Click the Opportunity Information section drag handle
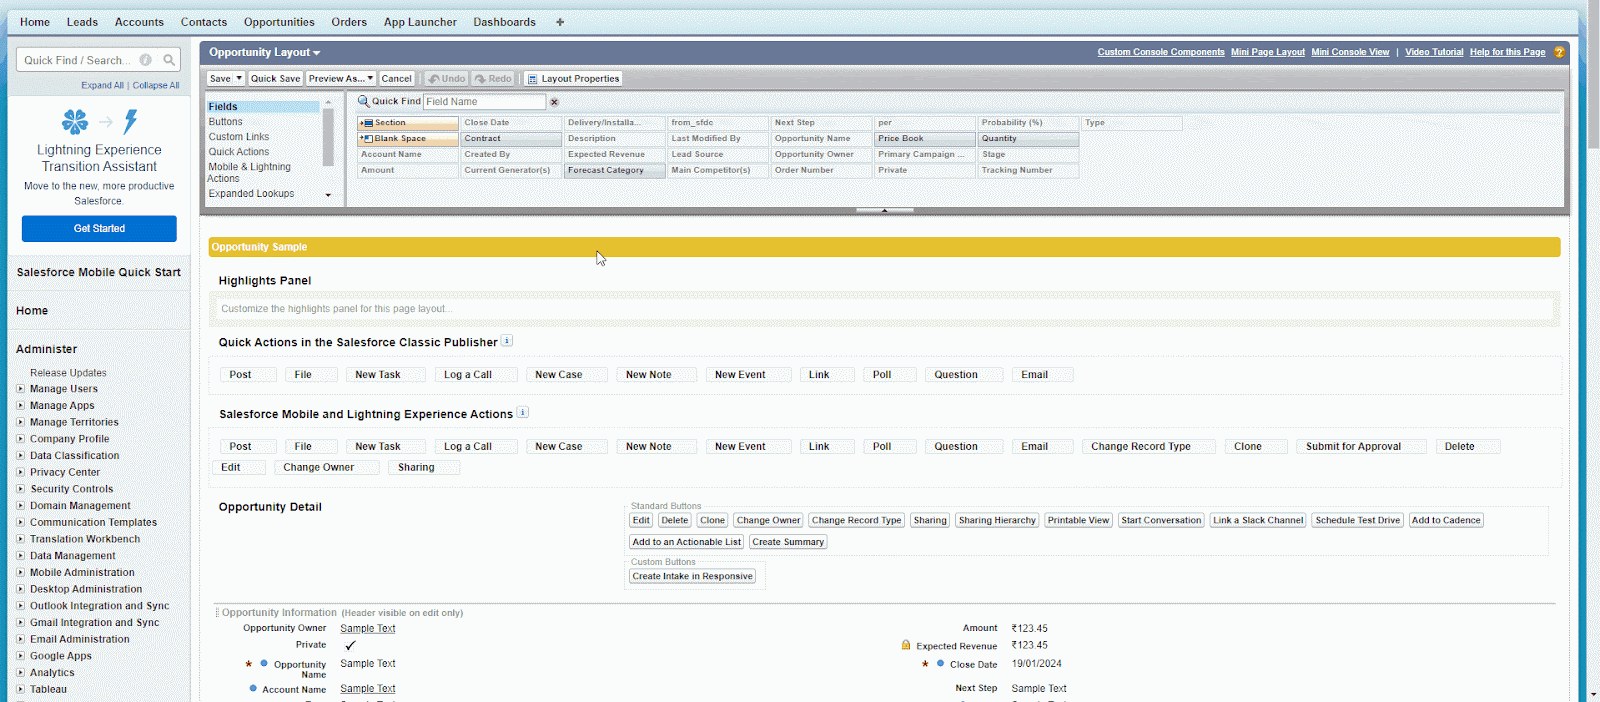 click(217, 613)
